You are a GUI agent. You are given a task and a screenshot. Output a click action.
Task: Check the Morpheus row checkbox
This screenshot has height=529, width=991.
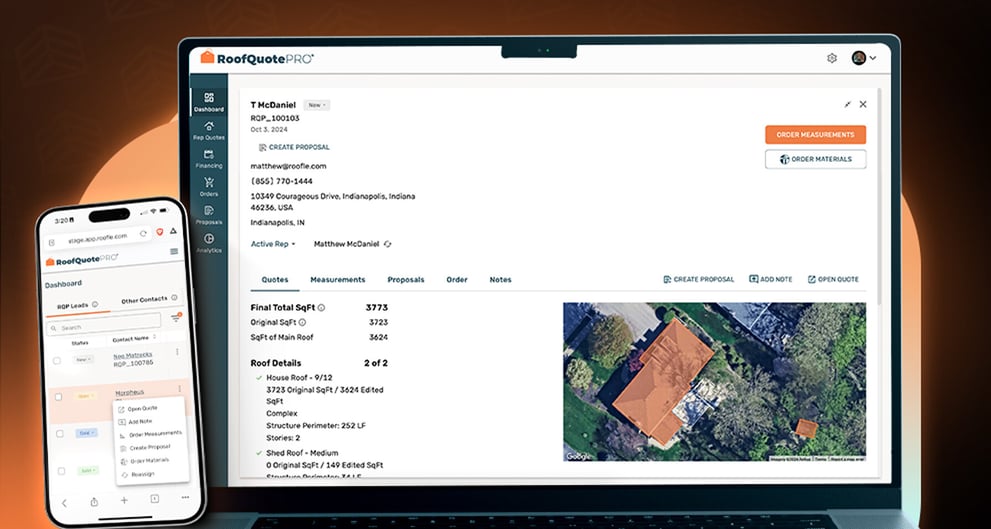coord(58,397)
